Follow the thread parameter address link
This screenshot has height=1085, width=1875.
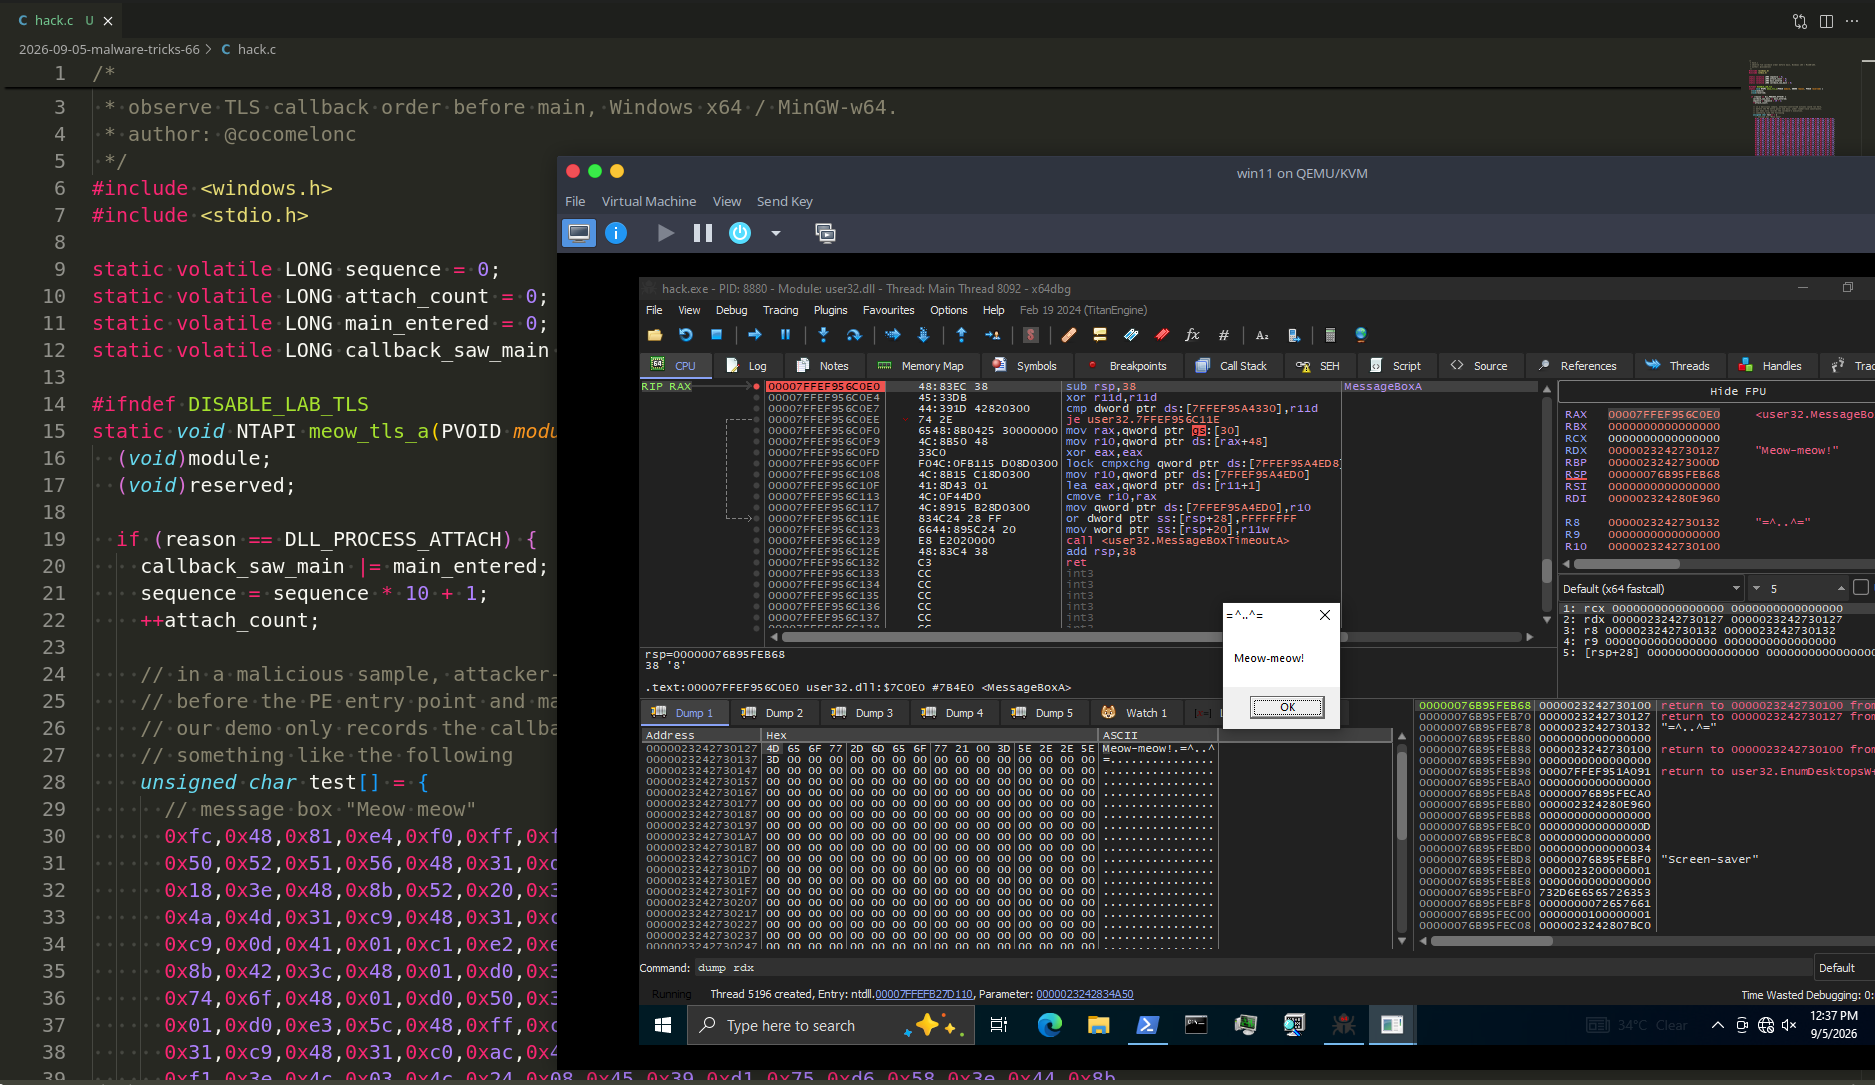tap(1084, 994)
